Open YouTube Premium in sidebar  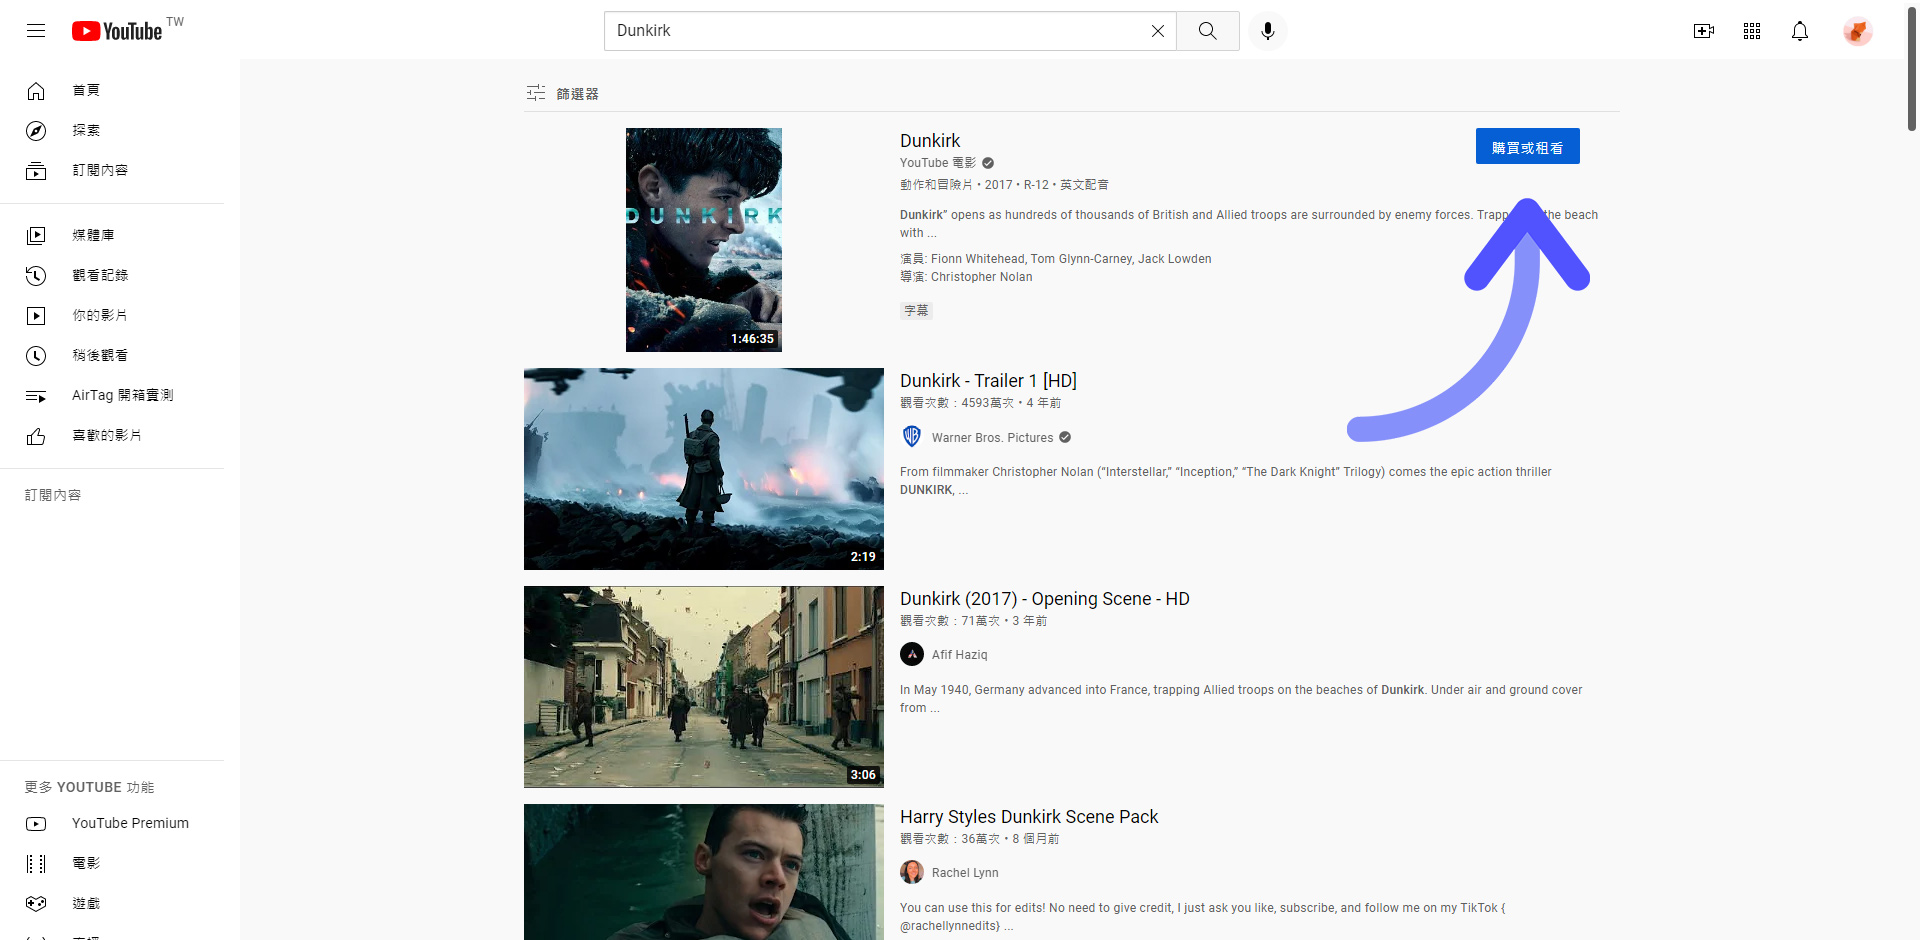click(112, 823)
